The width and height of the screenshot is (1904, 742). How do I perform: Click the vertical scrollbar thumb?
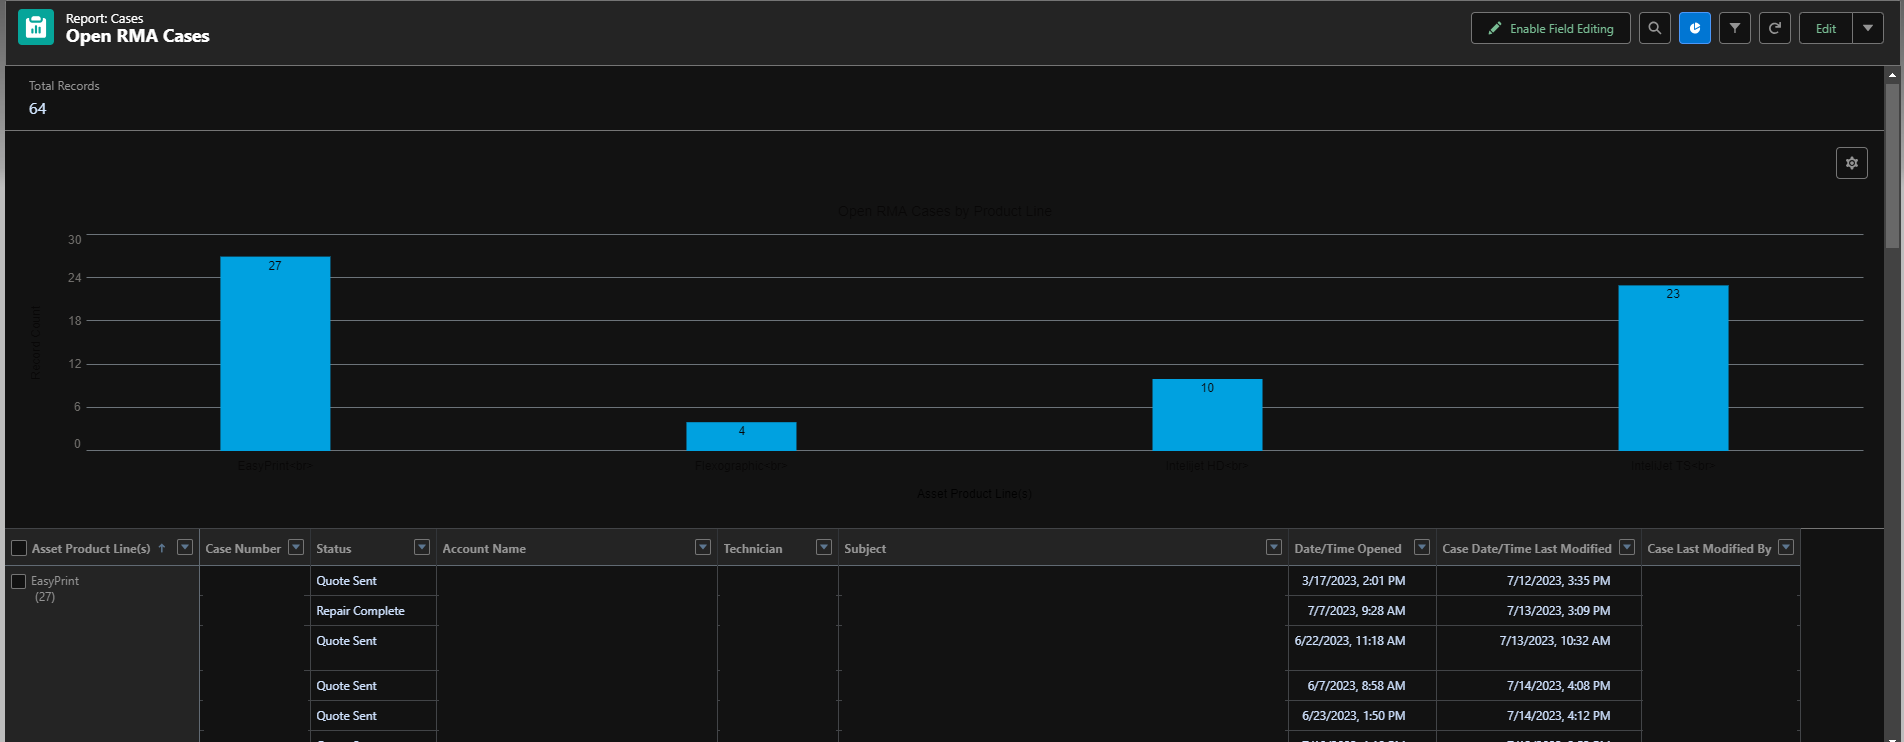point(1892,165)
